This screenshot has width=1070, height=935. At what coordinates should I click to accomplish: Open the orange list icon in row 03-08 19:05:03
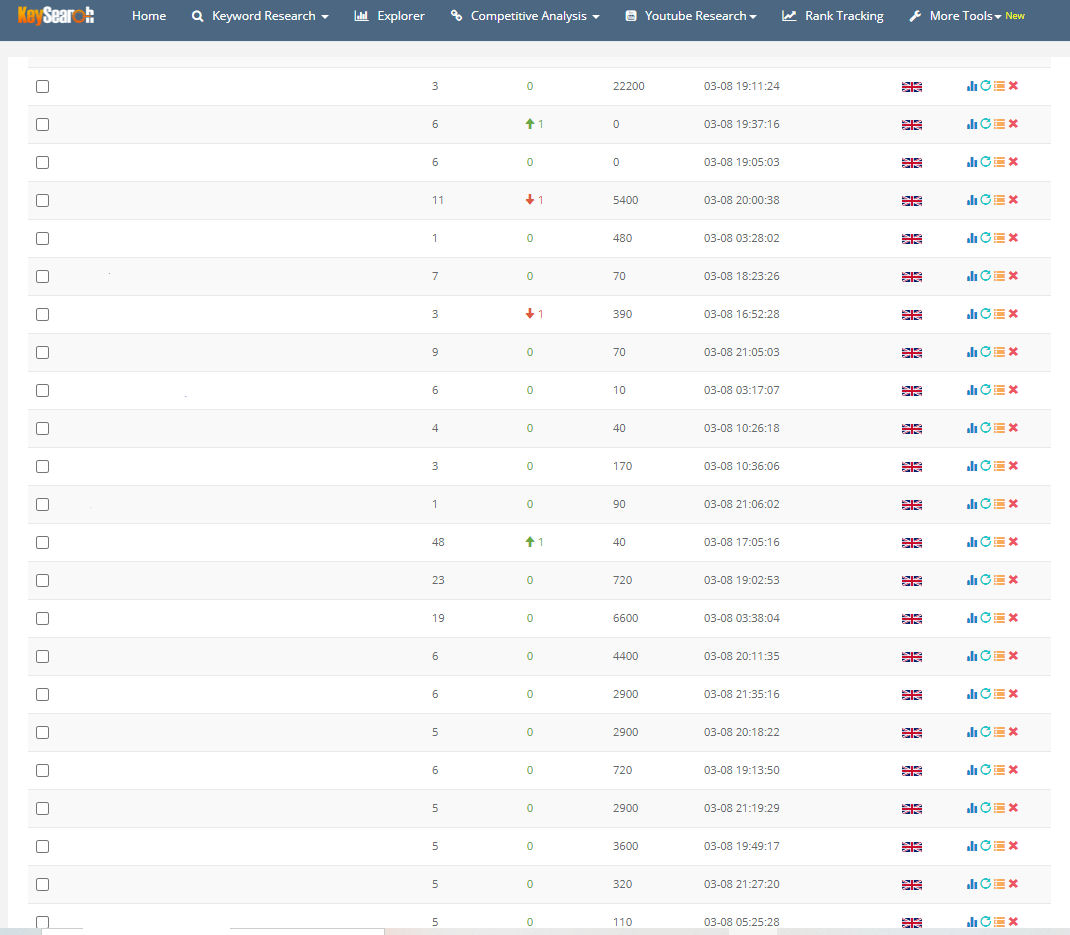[x=999, y=162]
